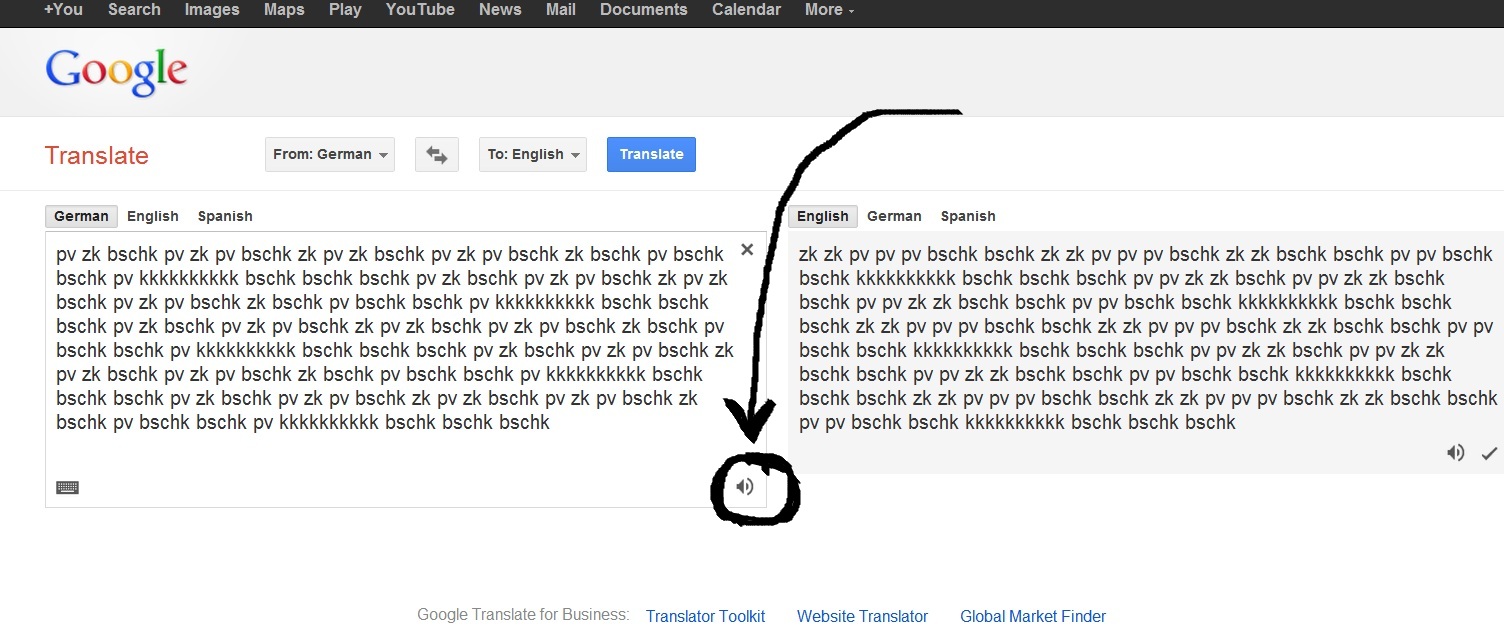This screenshot has width=1504, height=641.
Task: Expand the More menu in top bar
Action: point(829,10)
